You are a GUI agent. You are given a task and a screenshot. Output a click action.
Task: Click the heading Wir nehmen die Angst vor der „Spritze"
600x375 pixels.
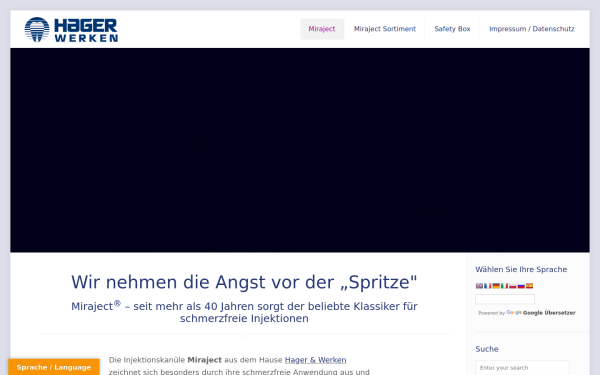244,282
